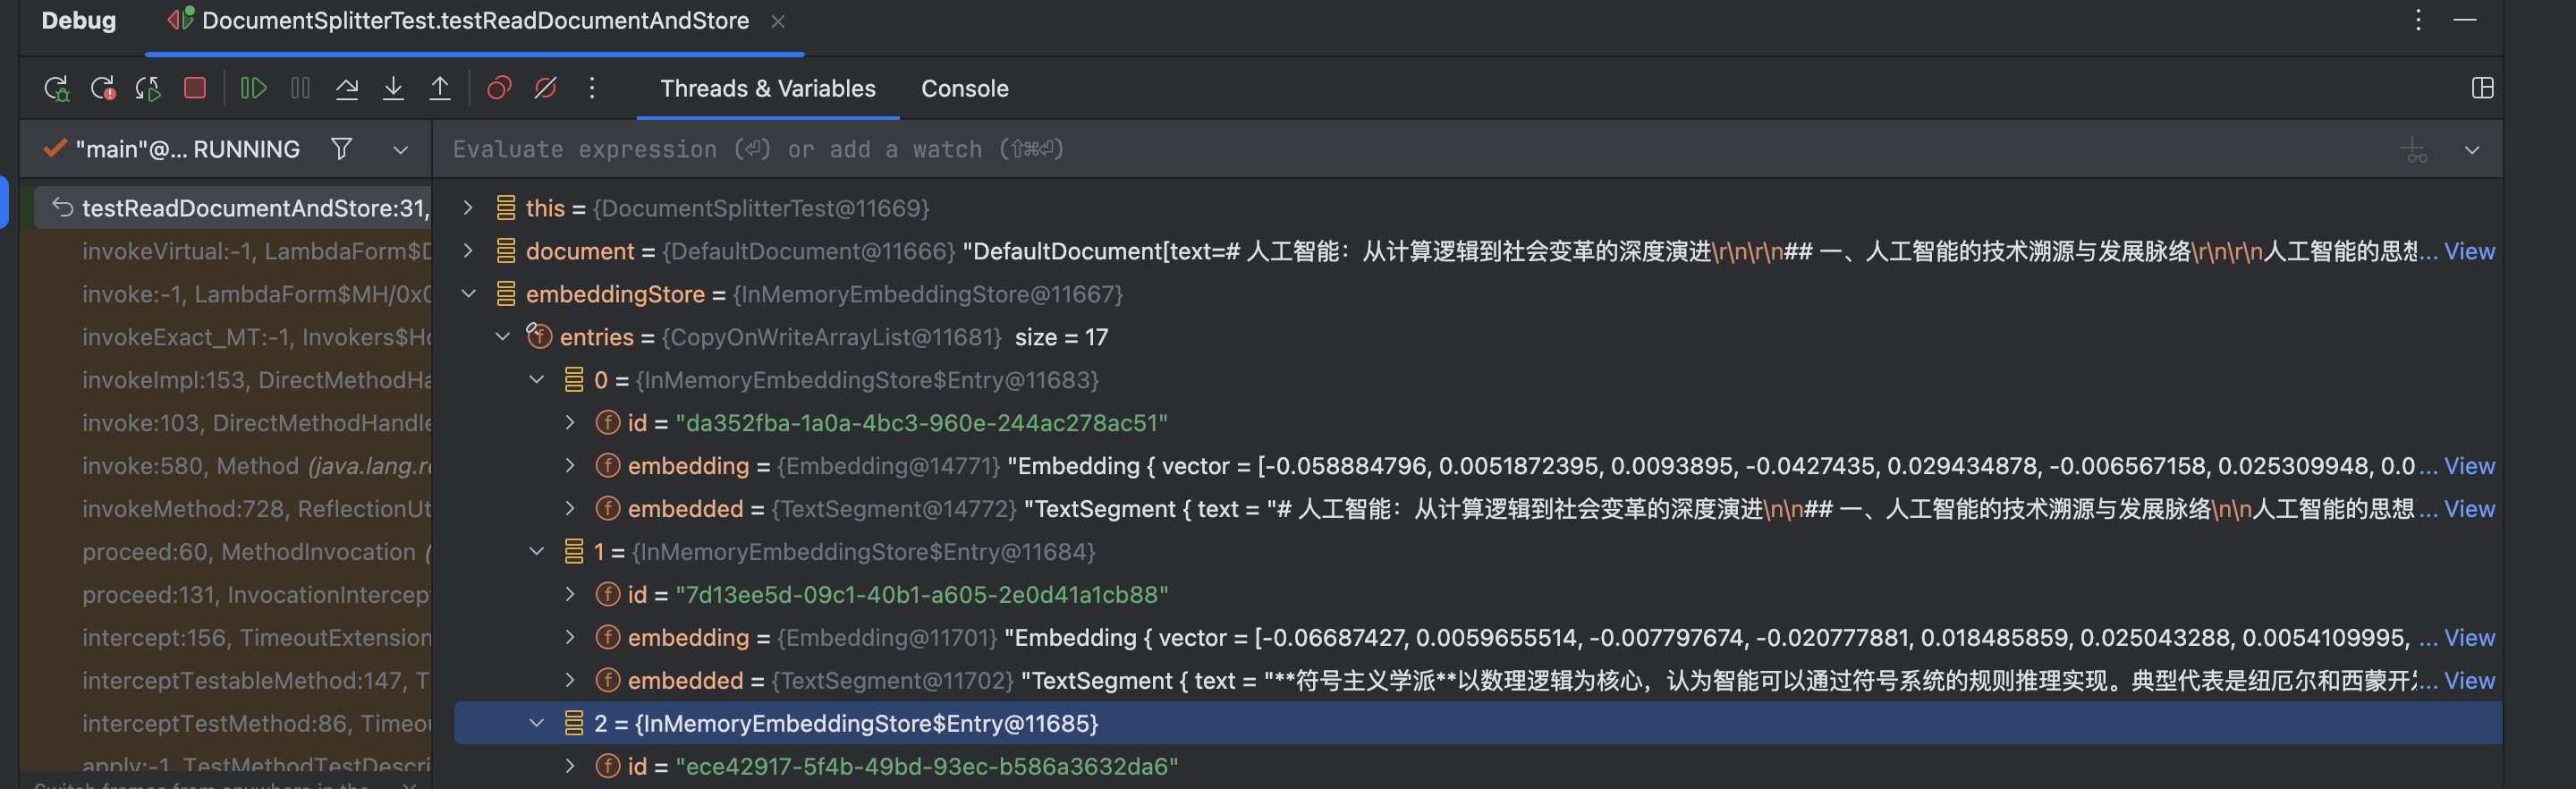The image size is (2576, 789).
Task: Select the DocumentSplitterTest.testReadDocumentAndStore session tab
Action: tap(475, 21)
